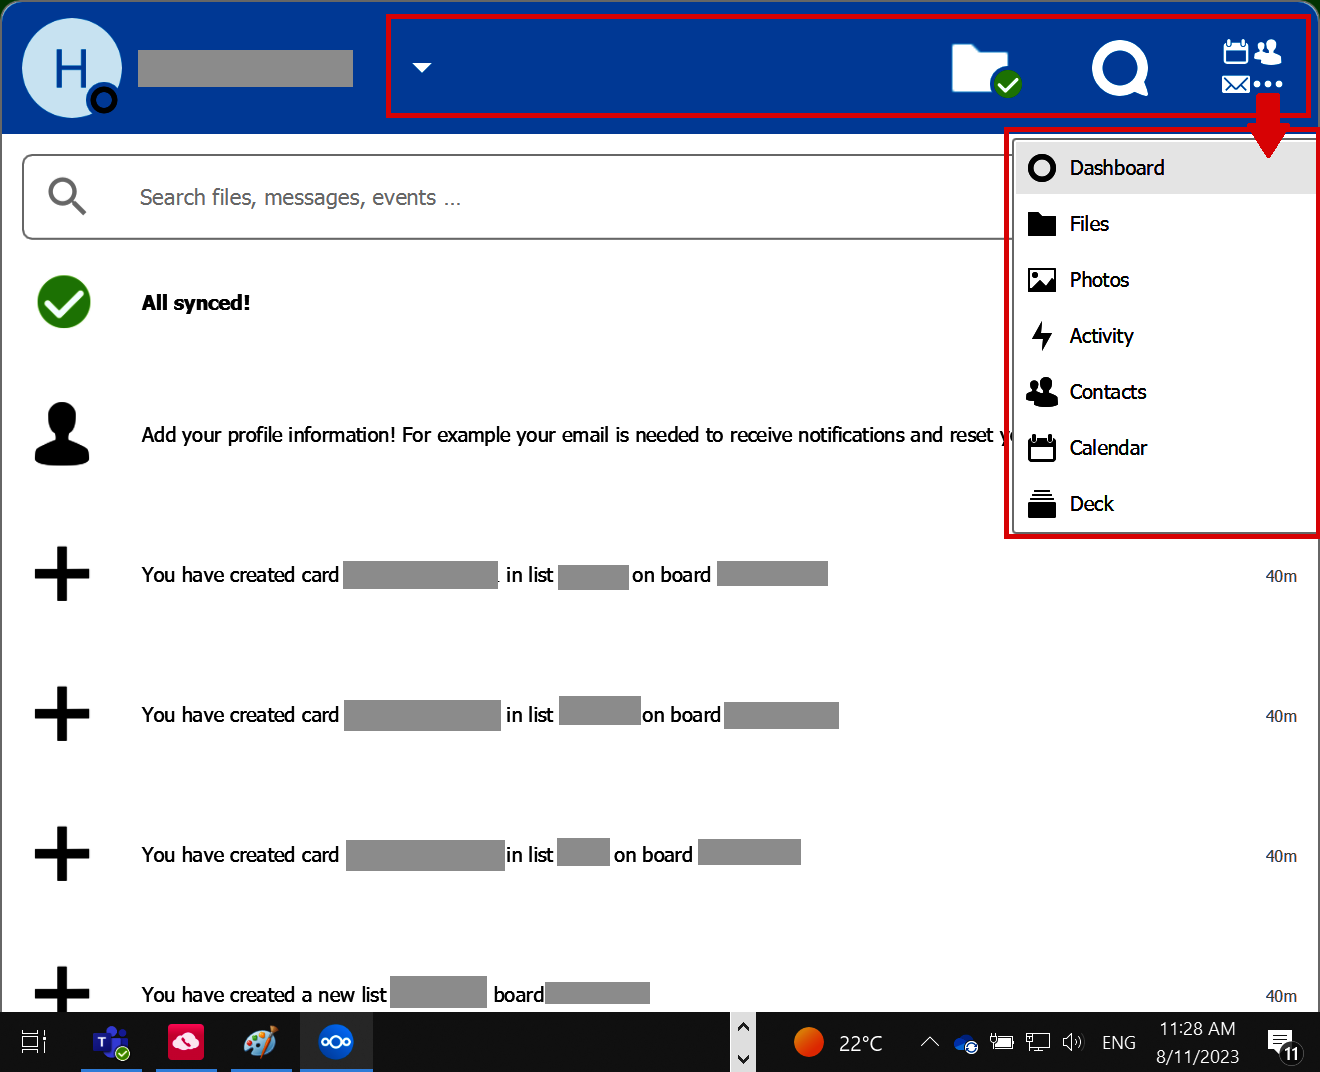Open the weather widget showing 22°C
The height and width of the screenshot is (1072, 1320).
[838, 1041]
